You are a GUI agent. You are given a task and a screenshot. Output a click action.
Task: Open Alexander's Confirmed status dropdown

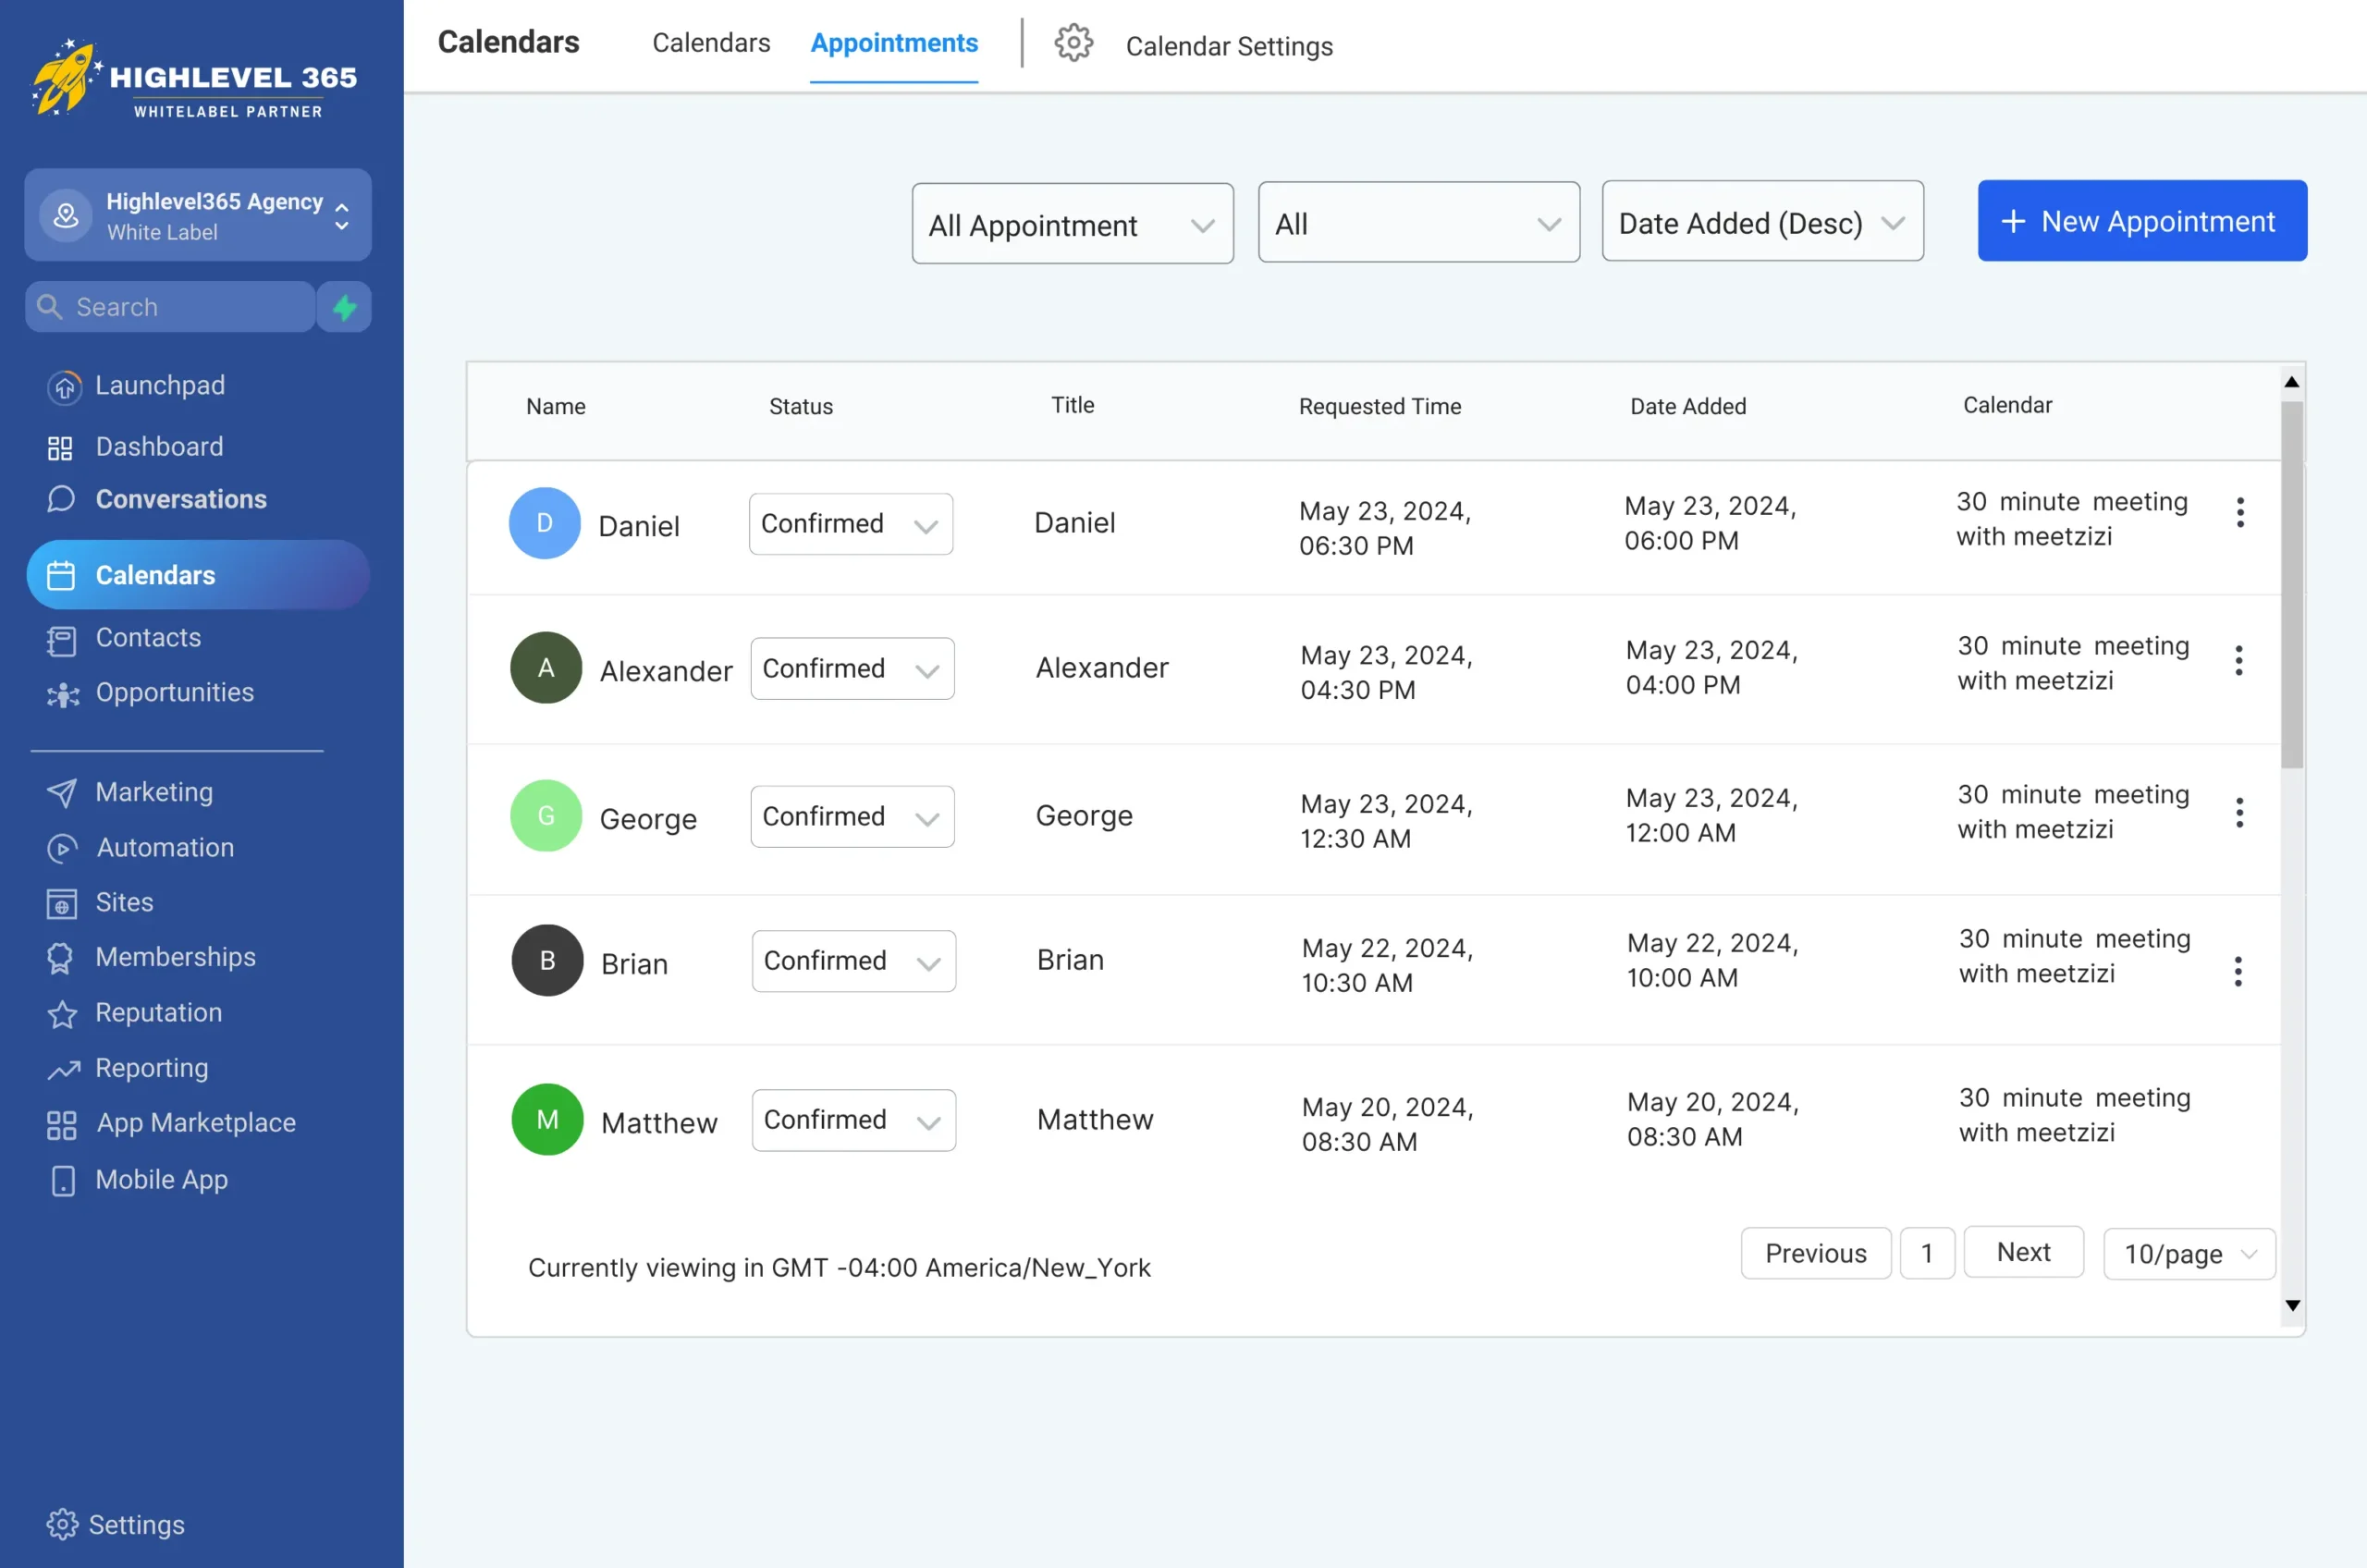[852, 668]
